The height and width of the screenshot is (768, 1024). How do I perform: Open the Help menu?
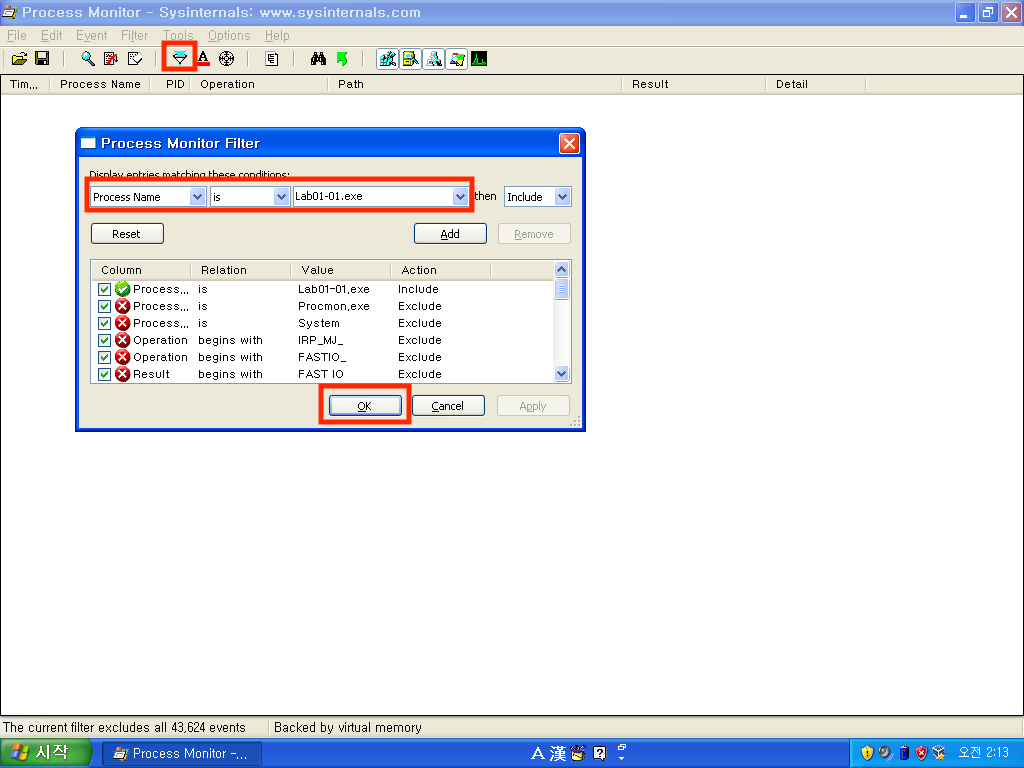pyautogui.click(x=277, y=35)
